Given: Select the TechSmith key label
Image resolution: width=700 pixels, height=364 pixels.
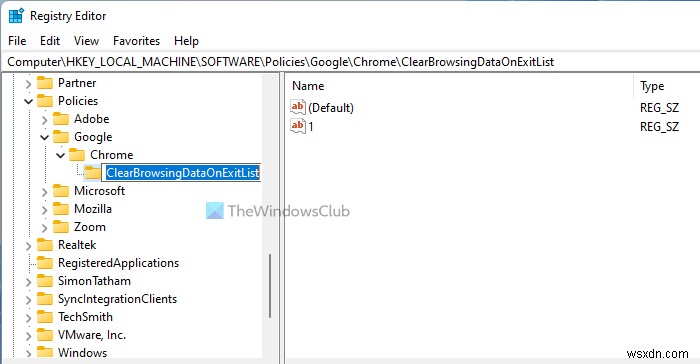Looking at the screenshot, I should [x=85, y=317].
